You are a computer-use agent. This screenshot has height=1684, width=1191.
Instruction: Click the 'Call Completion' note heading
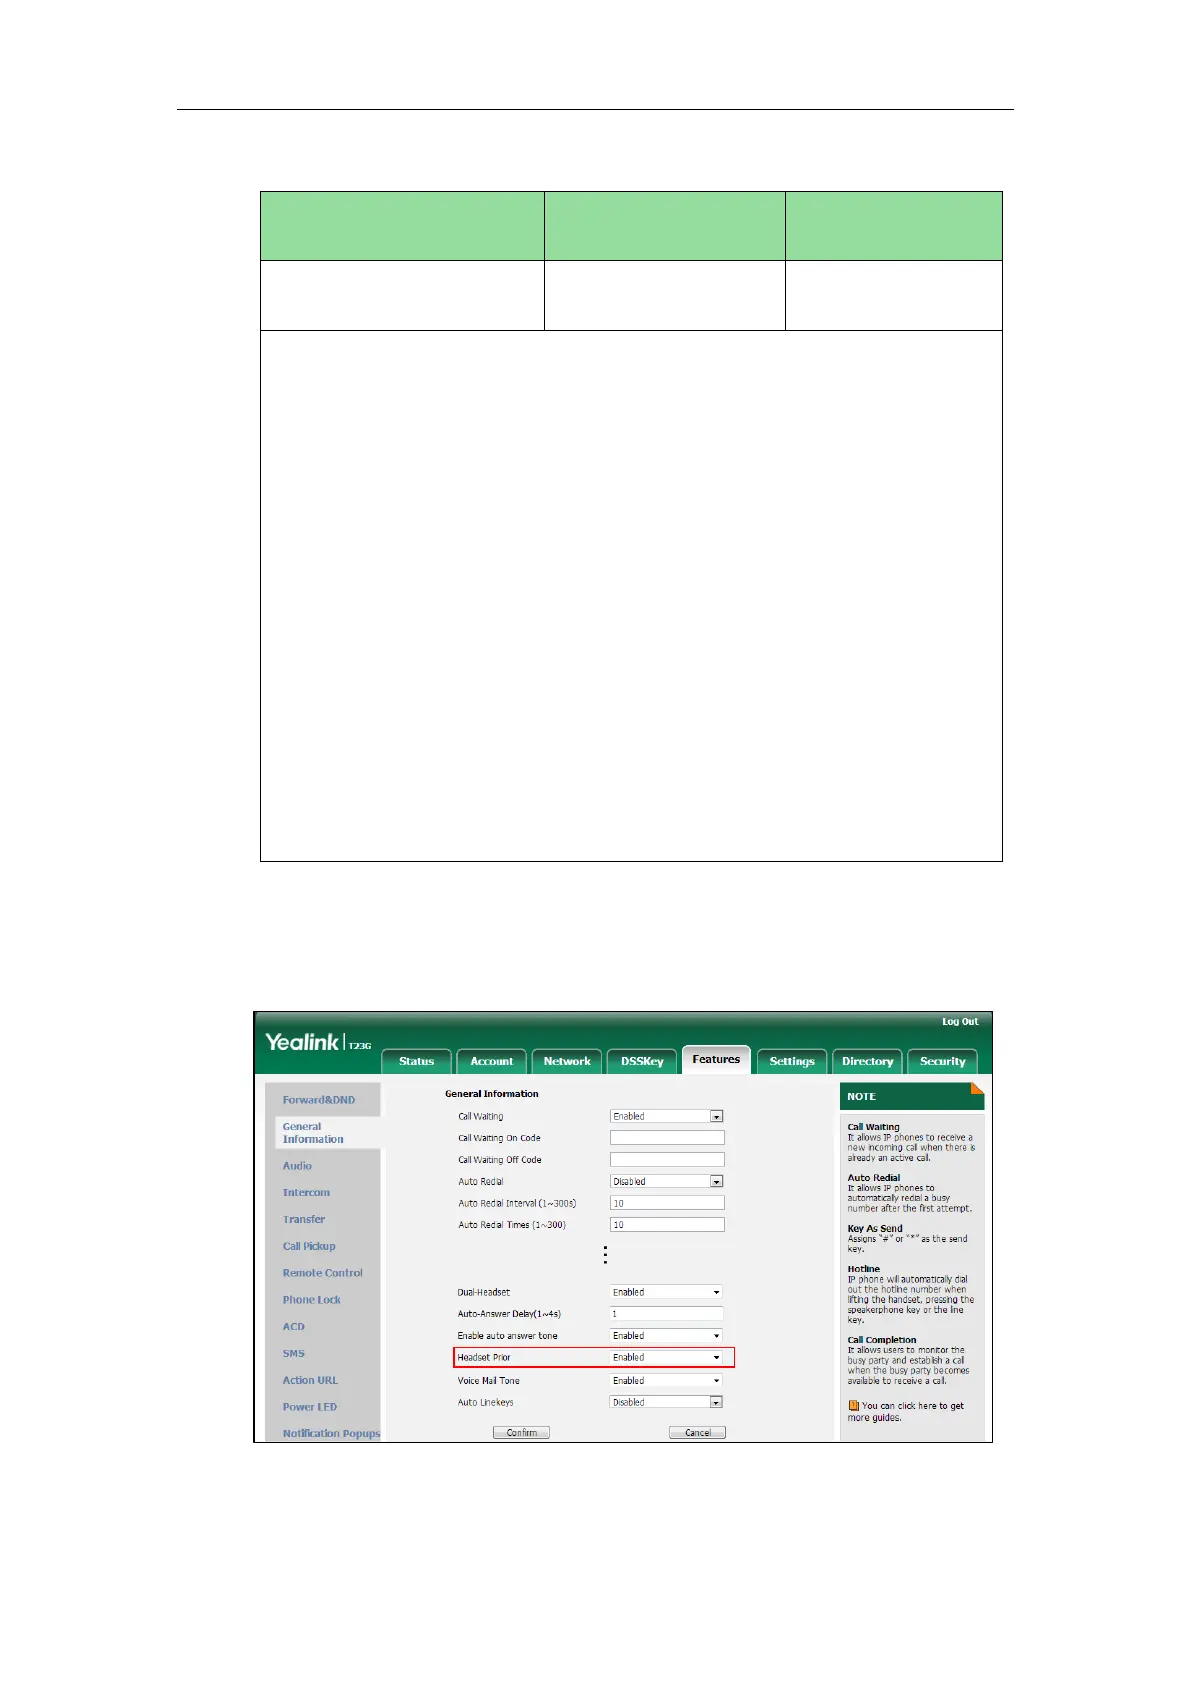tap(882, 1340)
